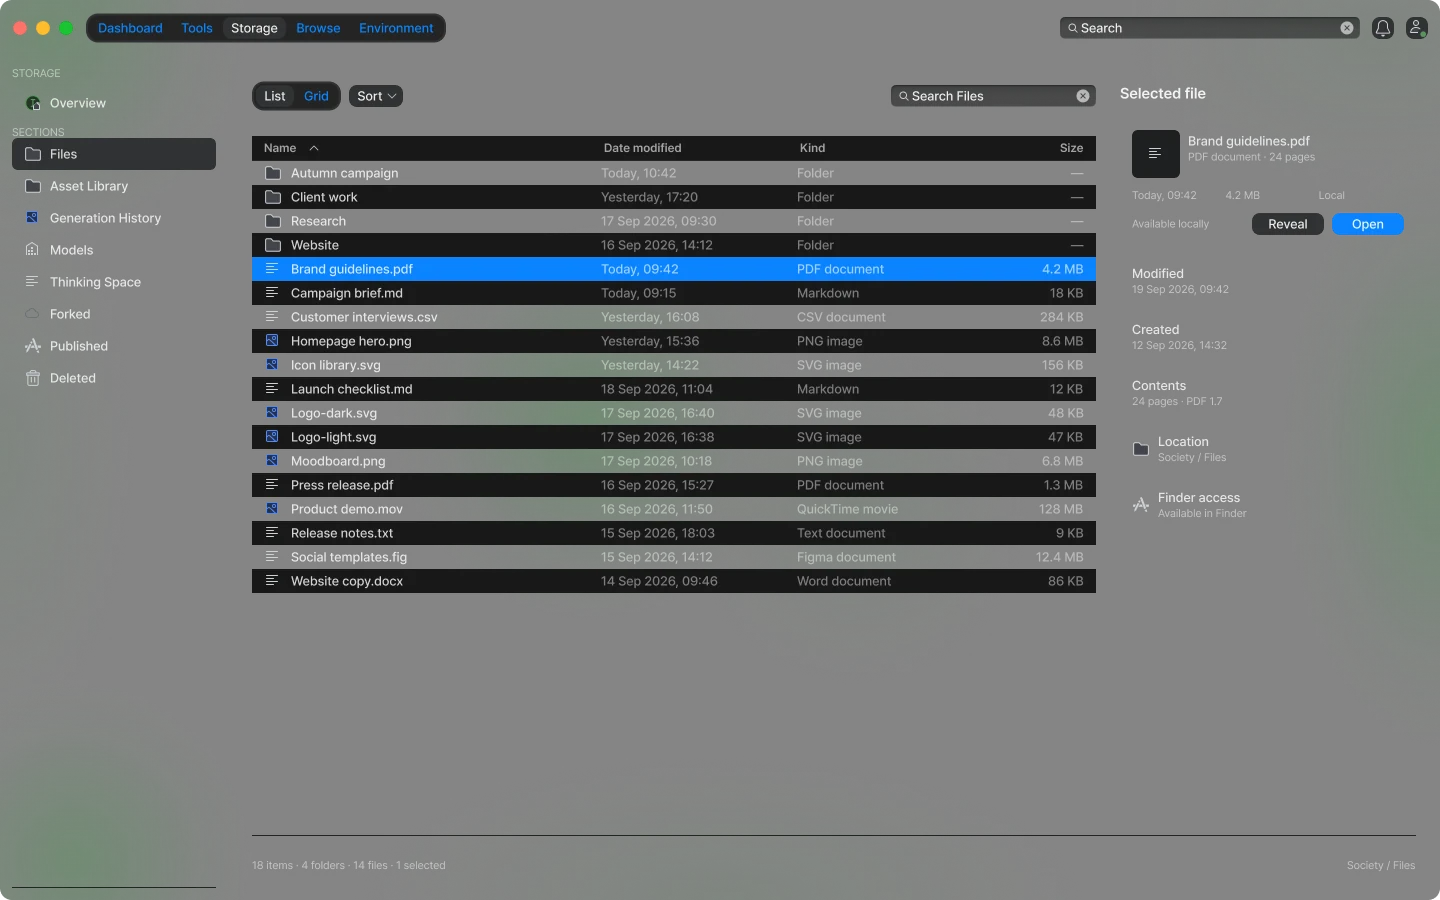Viewport: 1440px width, 900px height.
Task: Select Files in the sidebar
Action: 114,154
